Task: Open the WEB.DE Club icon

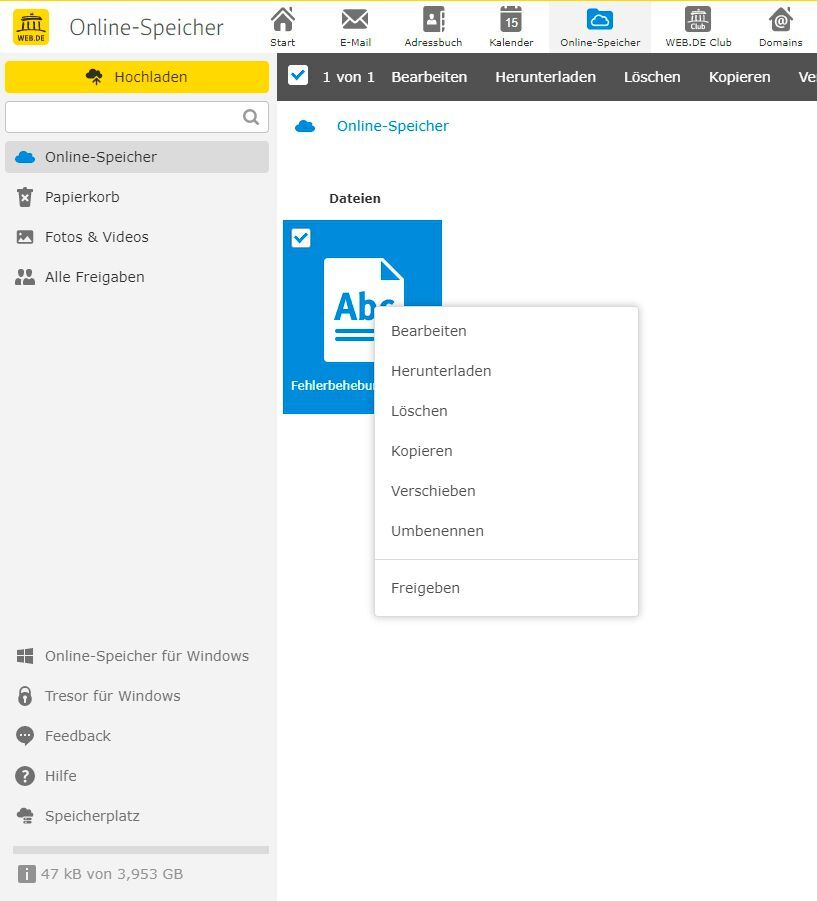Action: tap(698, 20)
